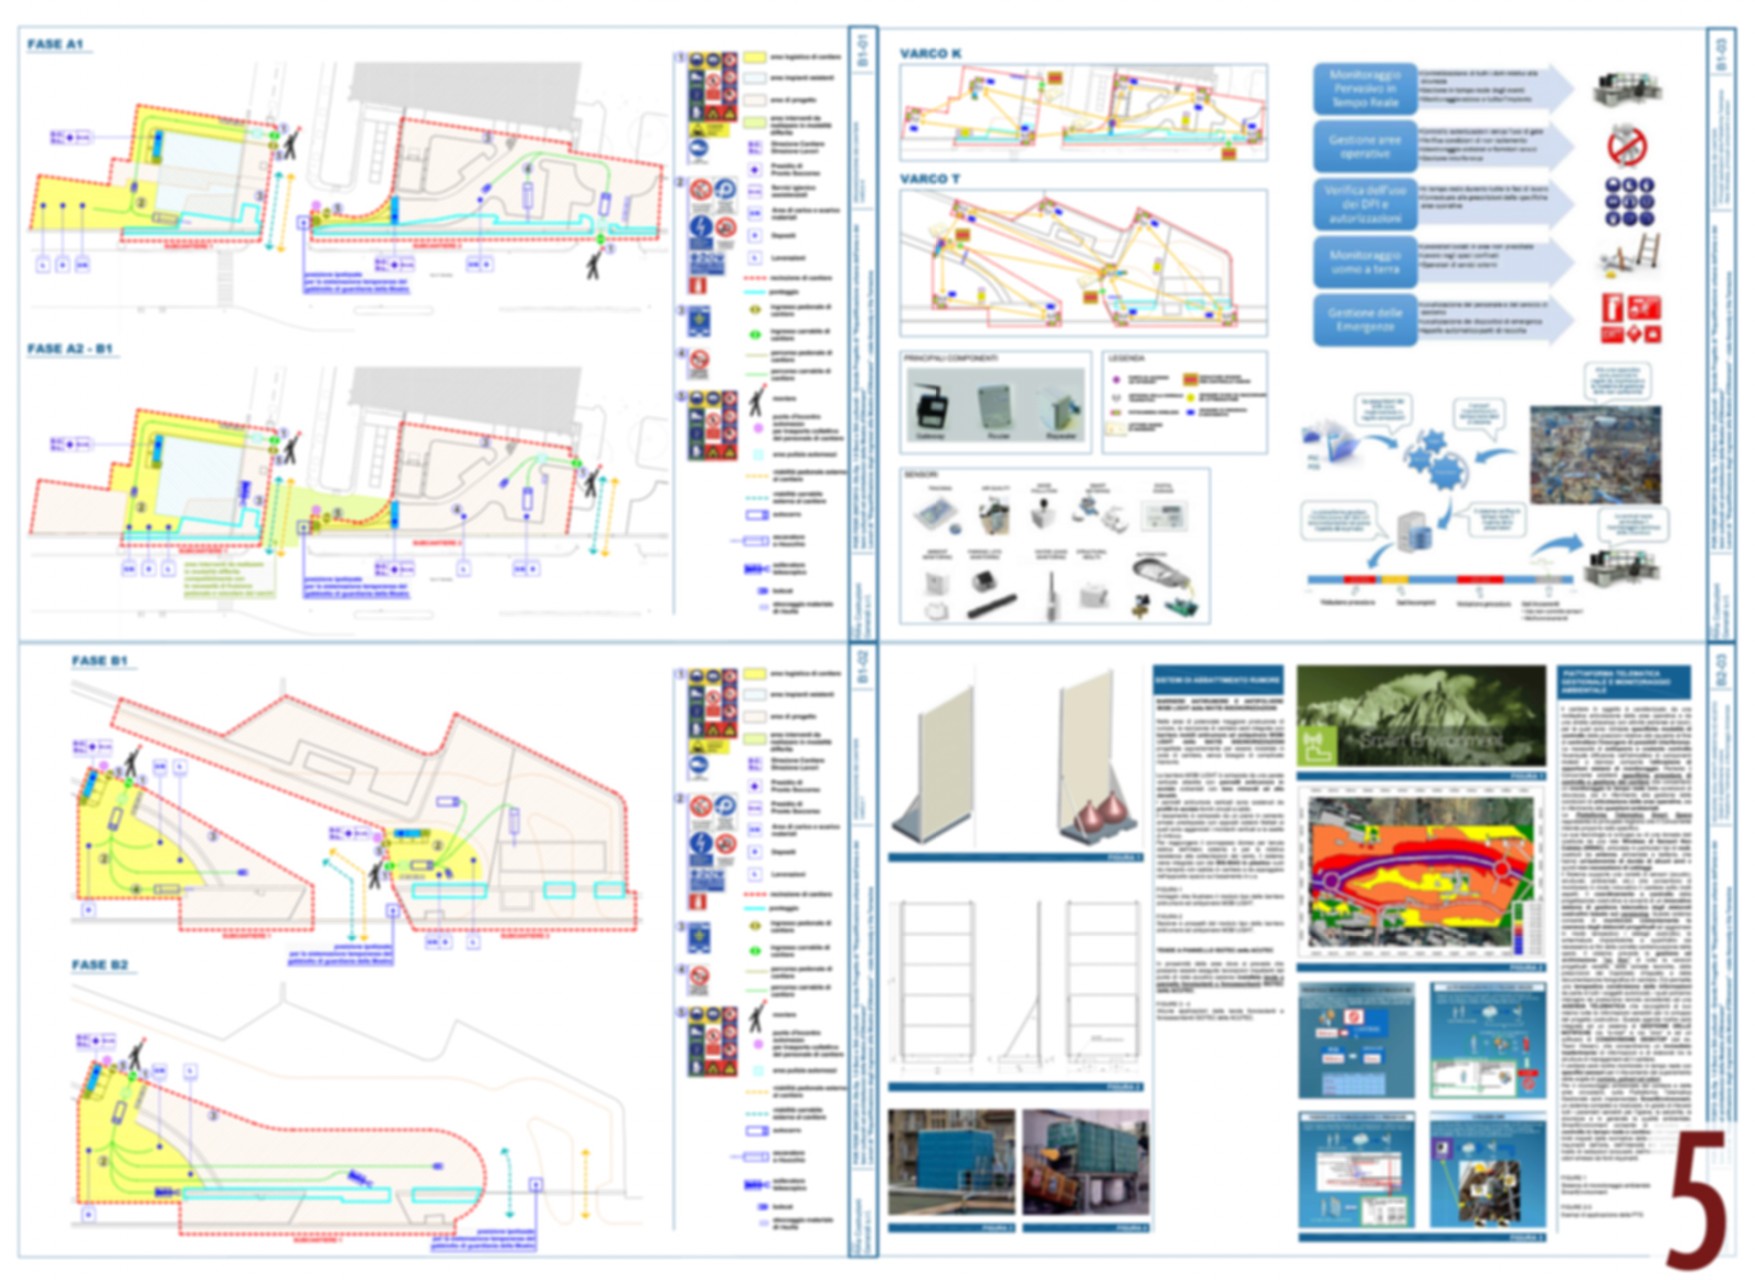The width and height of the screenshot is (1755, 1280).
Task: Click the red prohibition sign icon
Action: pyautogui.click(x=1627, y=146)
